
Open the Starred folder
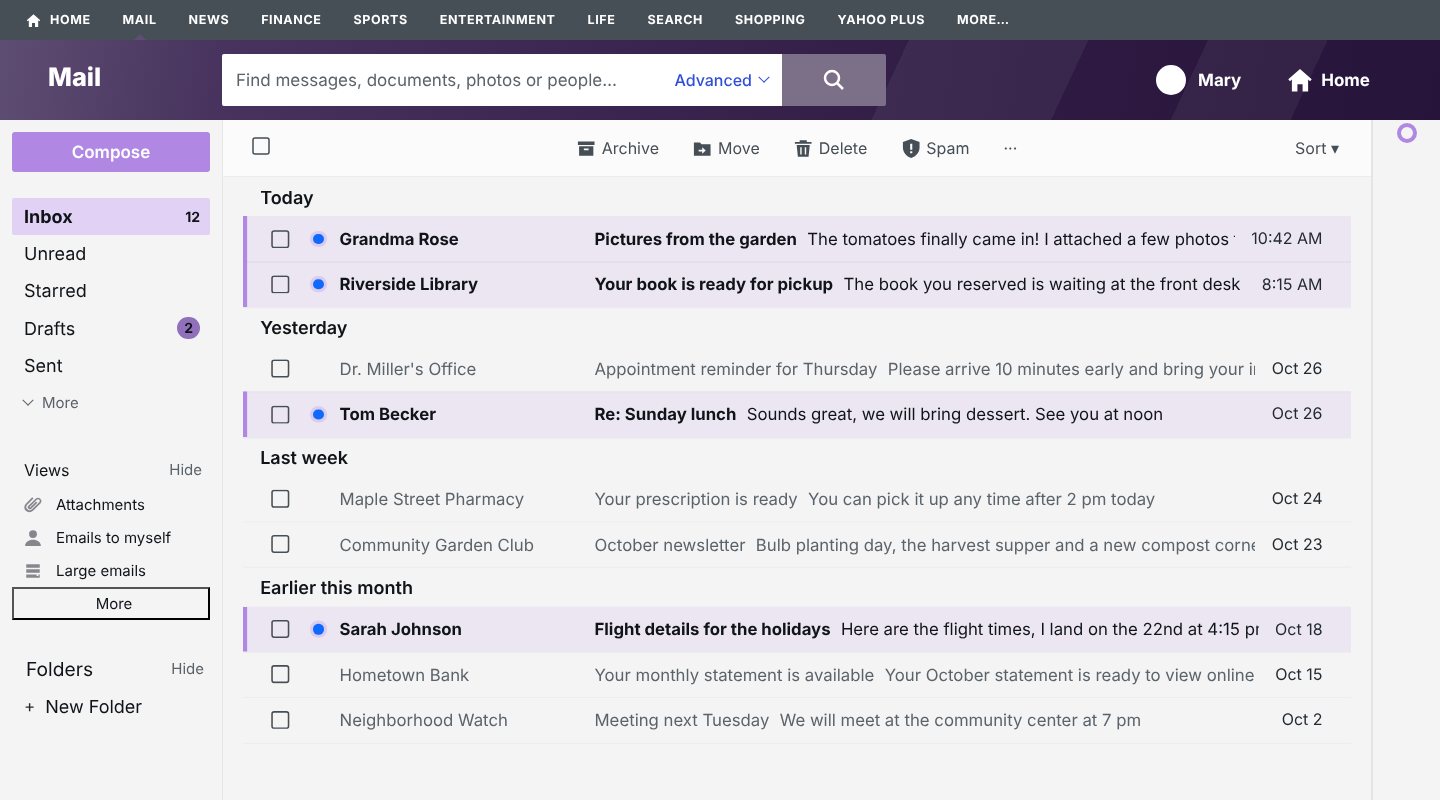(111, 291)
